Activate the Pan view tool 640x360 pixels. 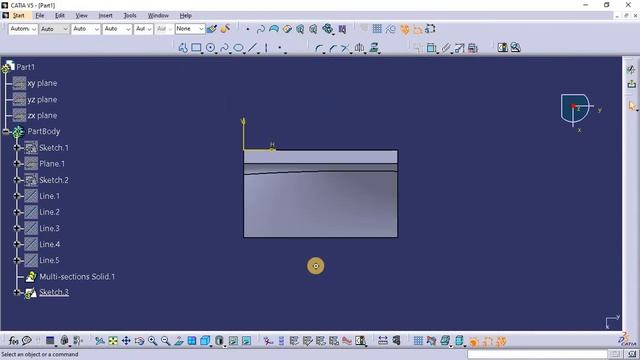pos(126,340)
